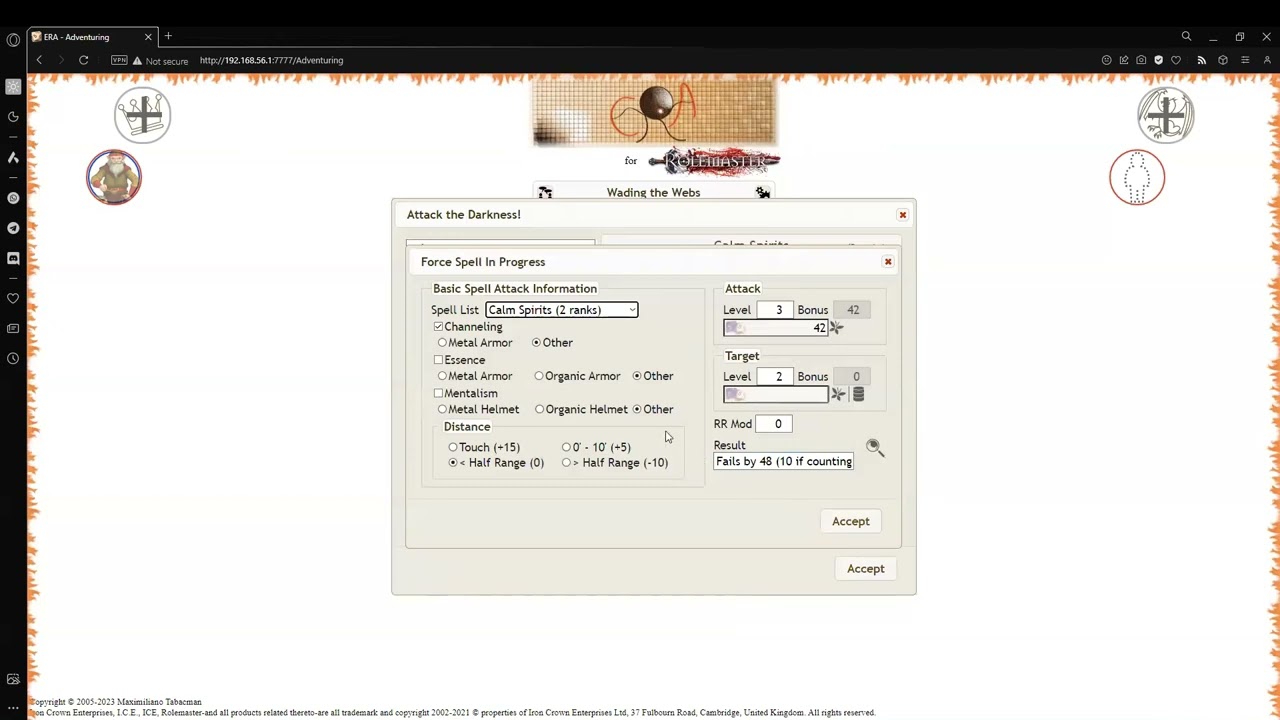The width and height of the screenshot is (1280, 720).
Task: Open the sidebar heart bookmarks icon
Action: point(13,298)
